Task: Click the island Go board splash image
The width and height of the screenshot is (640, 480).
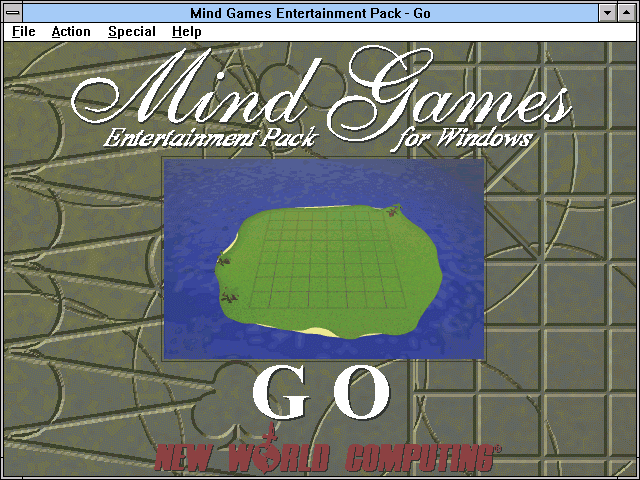Action: click(x=324, y=259)
